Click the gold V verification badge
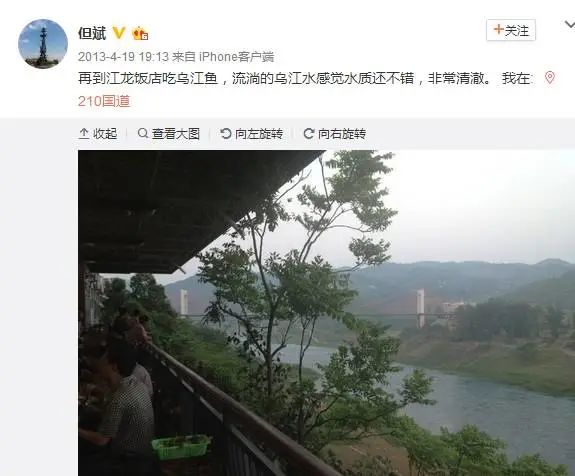 118,33
